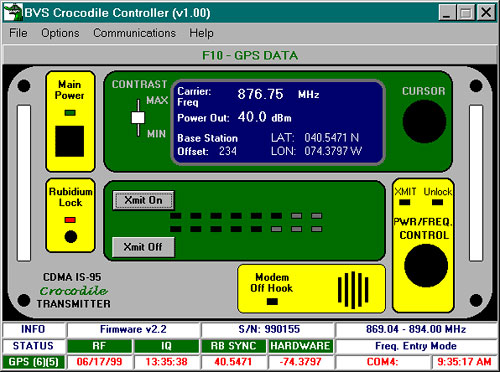Click the crocodile application icon in title bar

click(x=13, y=12)
